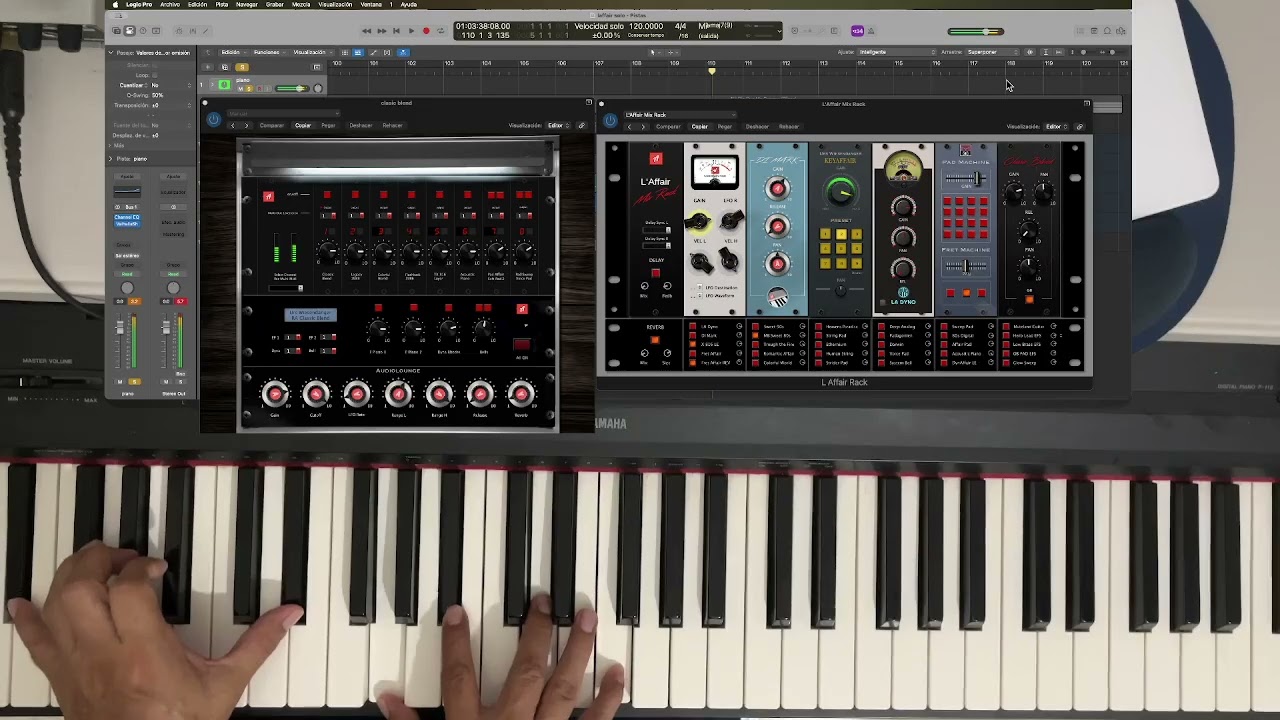
Task: Open the Note Pads icon
Action: pos(1094,31)
